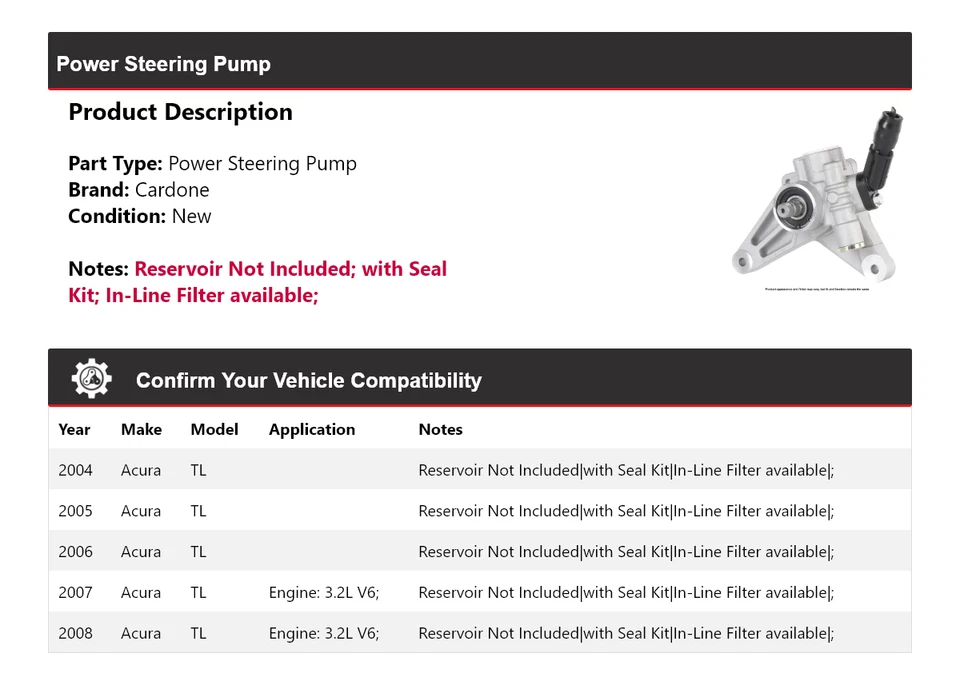Click the Model column header
The width and height of the screenshot is (960, 685).
tap(214, 429)
